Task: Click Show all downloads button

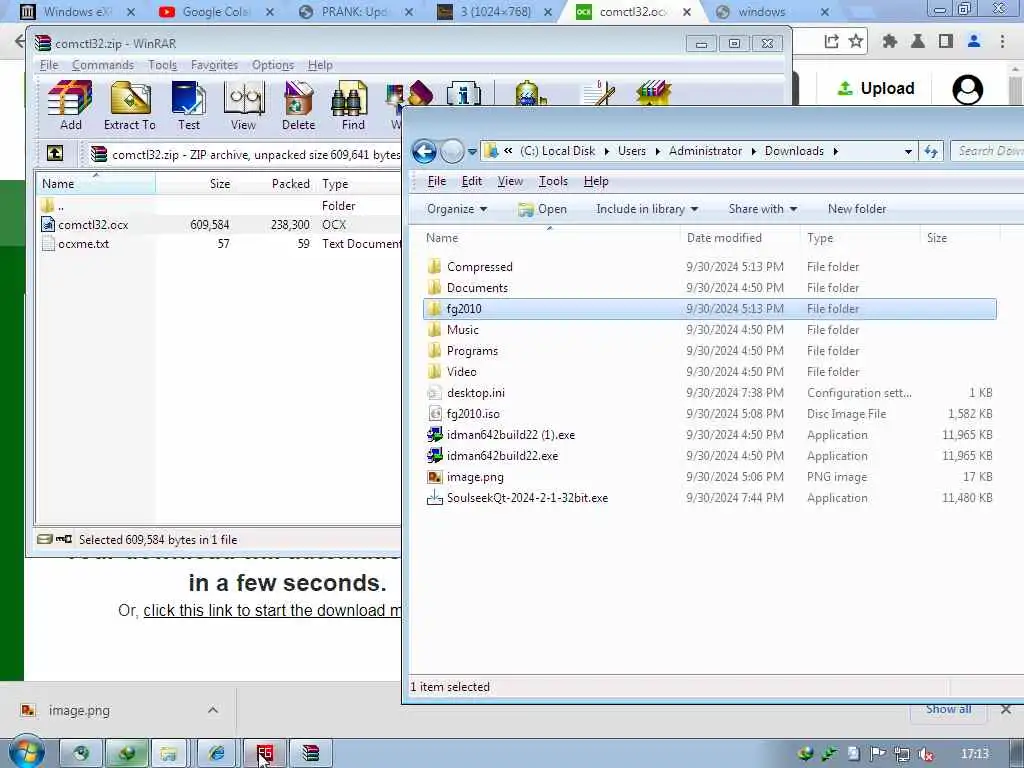Action: [948, 710]
